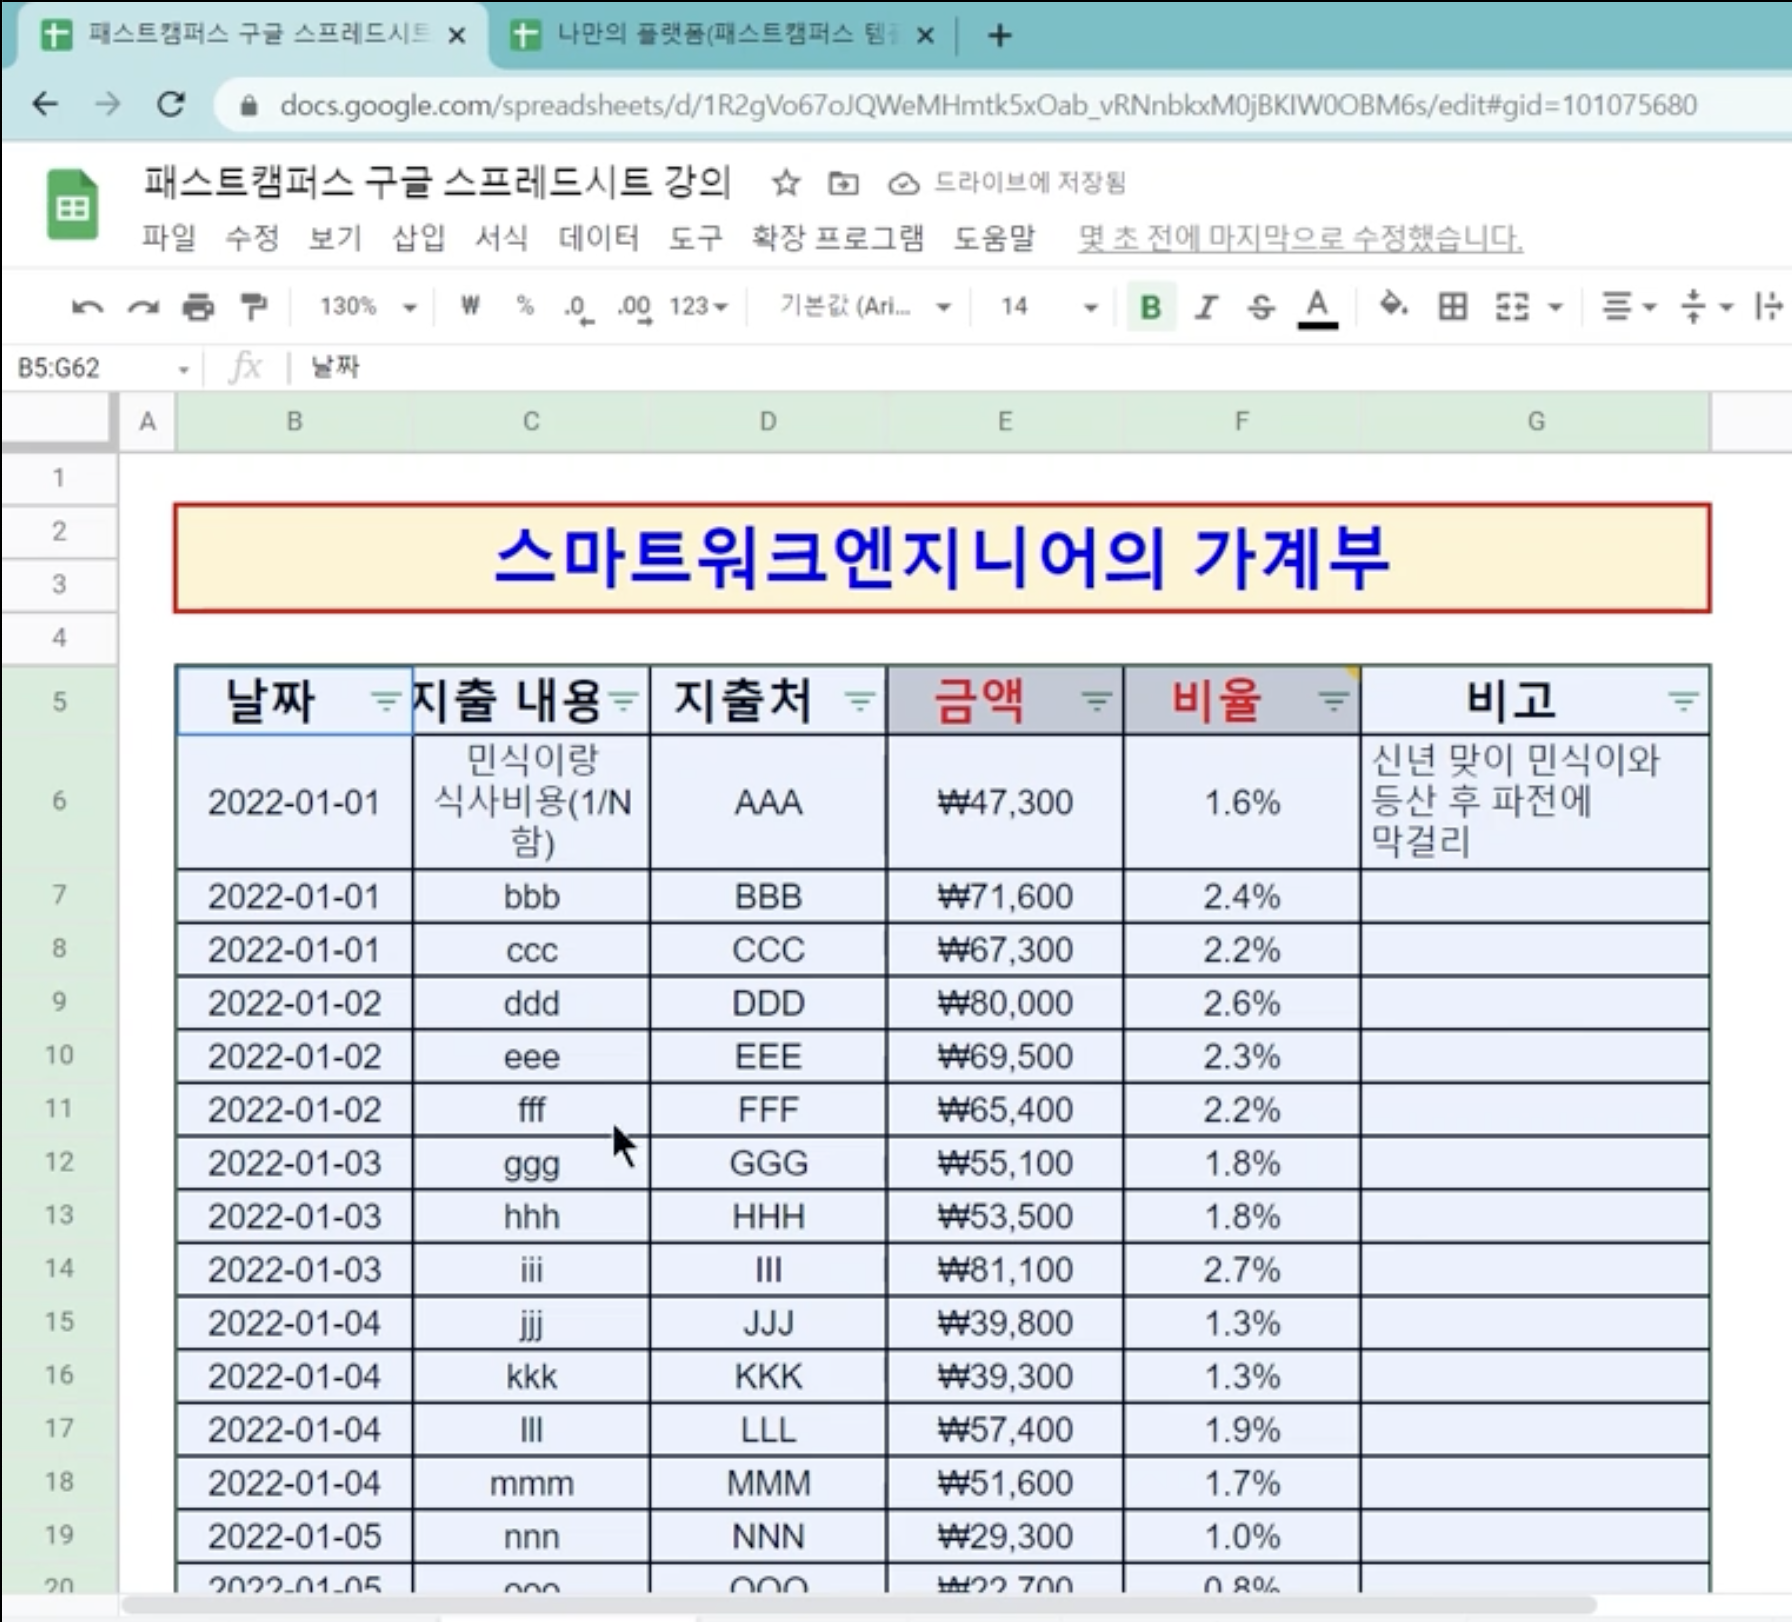Open the 삽입 menu
The image size is (1792, 1622).
[418, 238]
